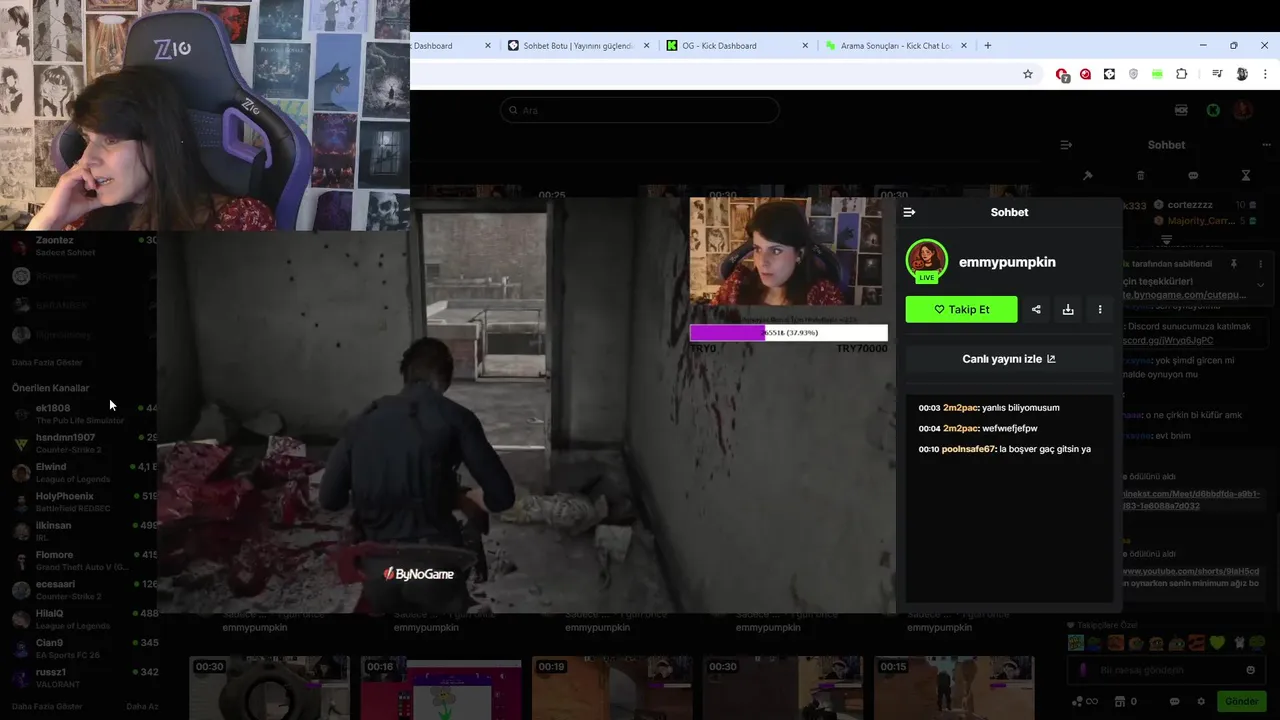Image resolution: width=1280 pixels, height=720 pixels.
Task: Open the 00:18 clip thumbnail
Action: [441, 688]
